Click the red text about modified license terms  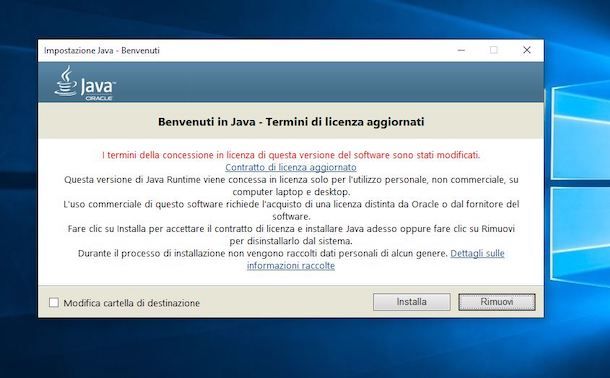click(291, 155)
